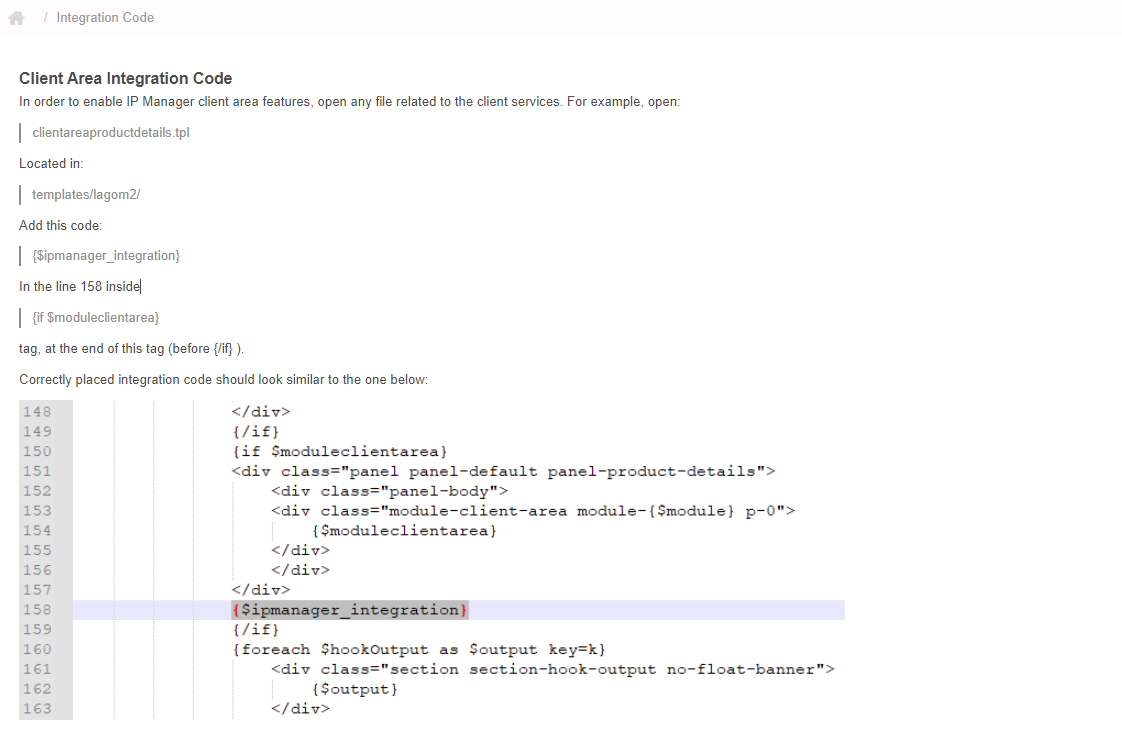This screenshot has height=732, width=1122.
Task: Click the {foreach $hookOutput as $output key=k} line
Action: point(419,650)
